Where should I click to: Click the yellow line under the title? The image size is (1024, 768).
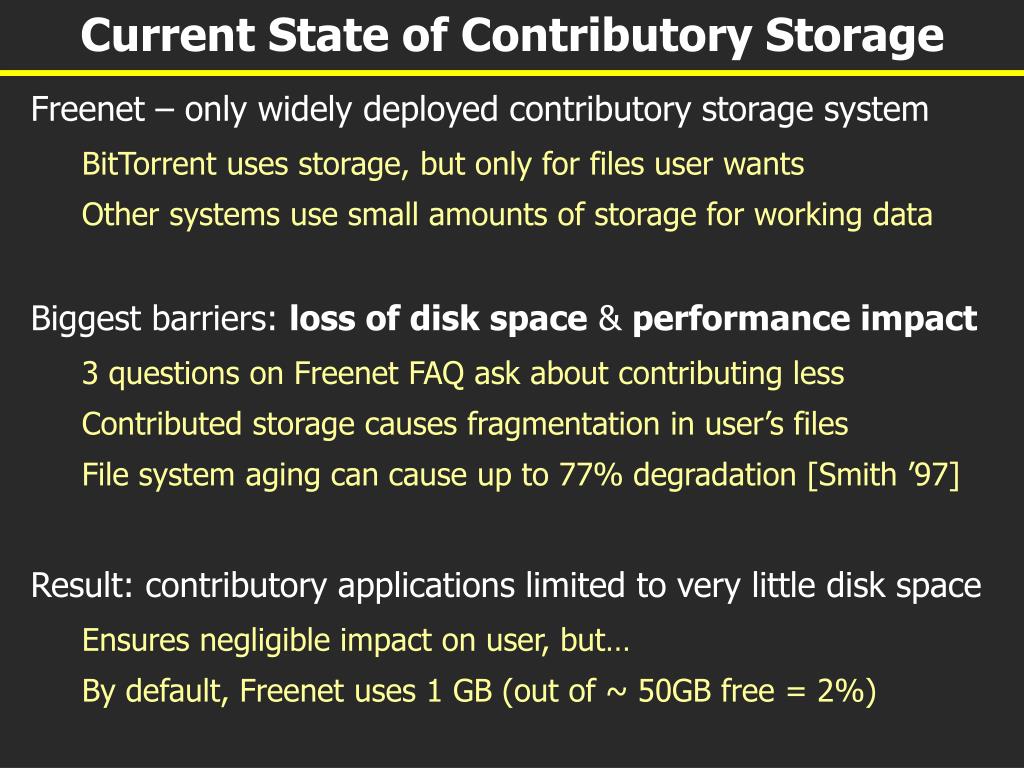pyautogui.click(x=512, y=72)
